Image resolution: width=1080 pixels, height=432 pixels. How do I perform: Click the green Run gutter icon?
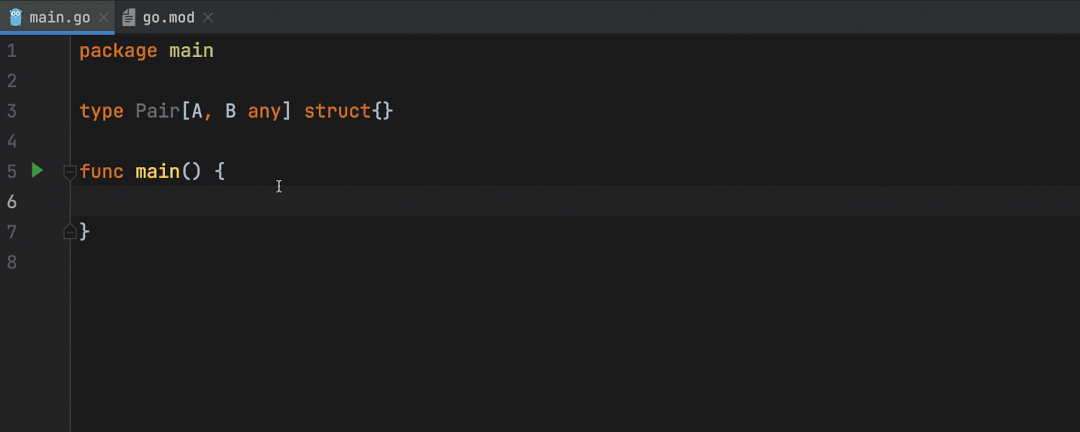(37, 170)
